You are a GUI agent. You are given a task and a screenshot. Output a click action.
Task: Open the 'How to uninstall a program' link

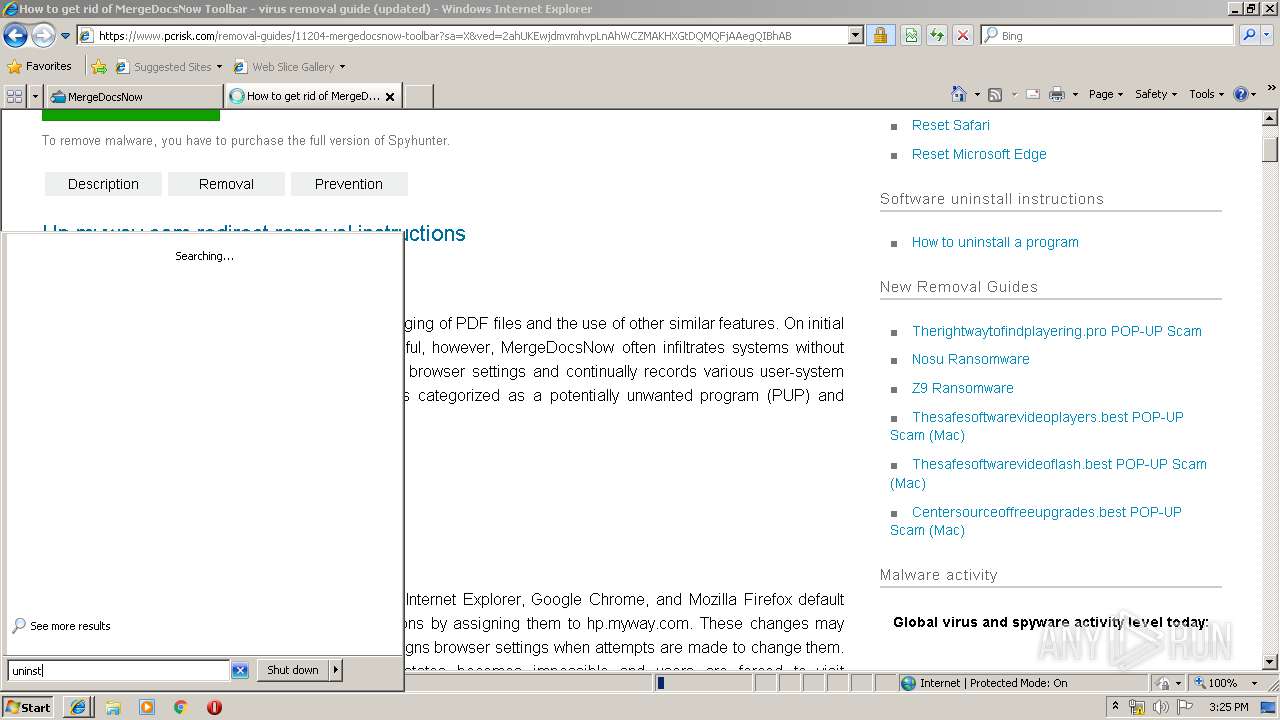click(x=995, y=242)
